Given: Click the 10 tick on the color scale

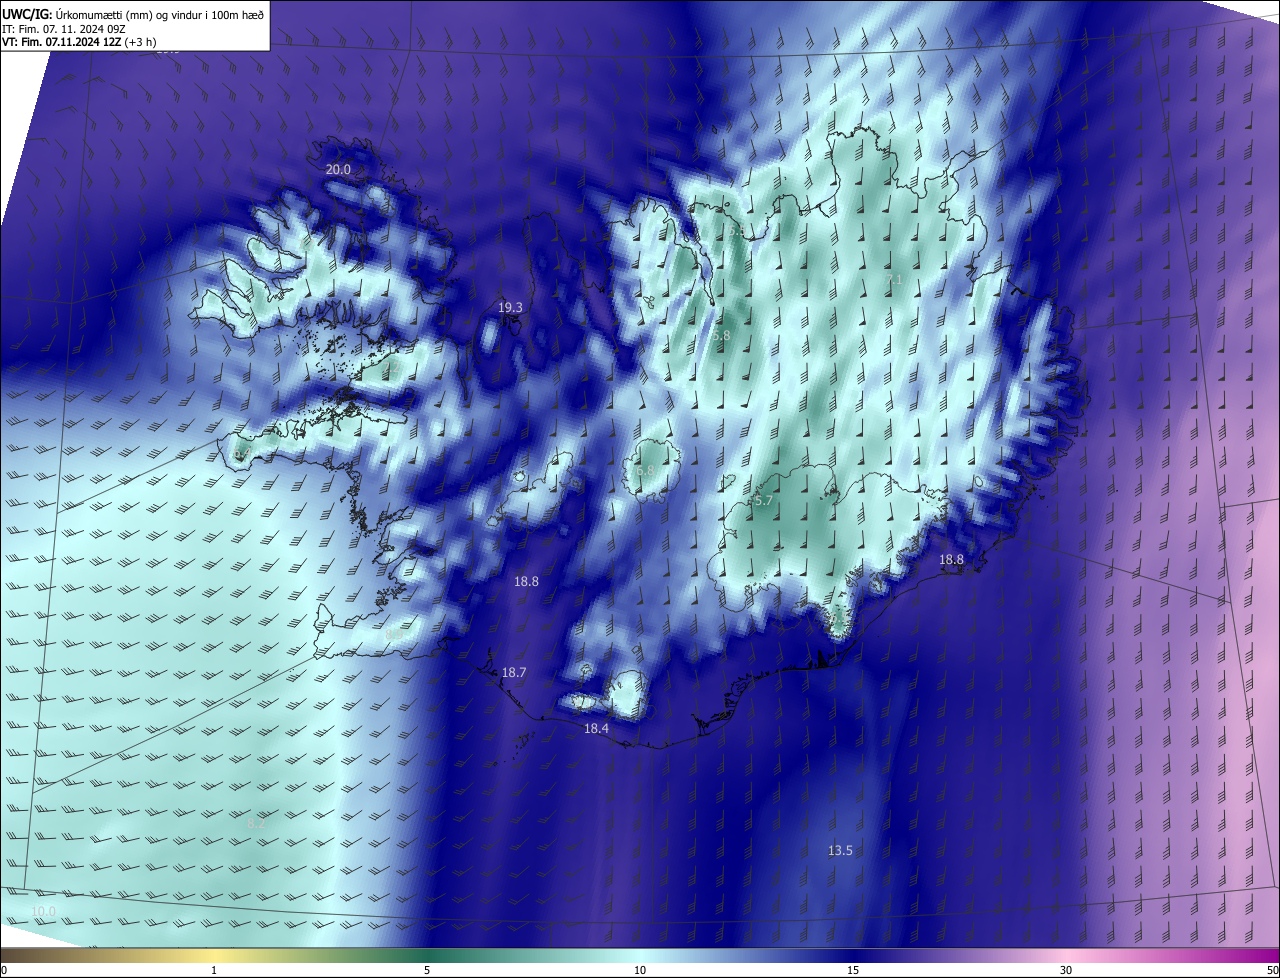Looking at the screenshot, I should point(640,970).
